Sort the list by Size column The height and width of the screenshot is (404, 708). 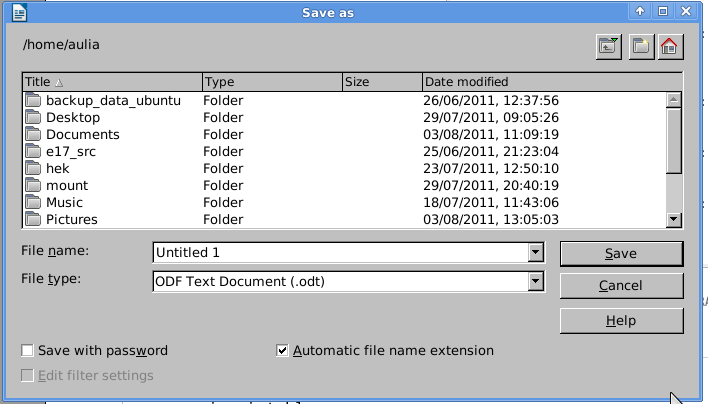click(x=382, y=82)
